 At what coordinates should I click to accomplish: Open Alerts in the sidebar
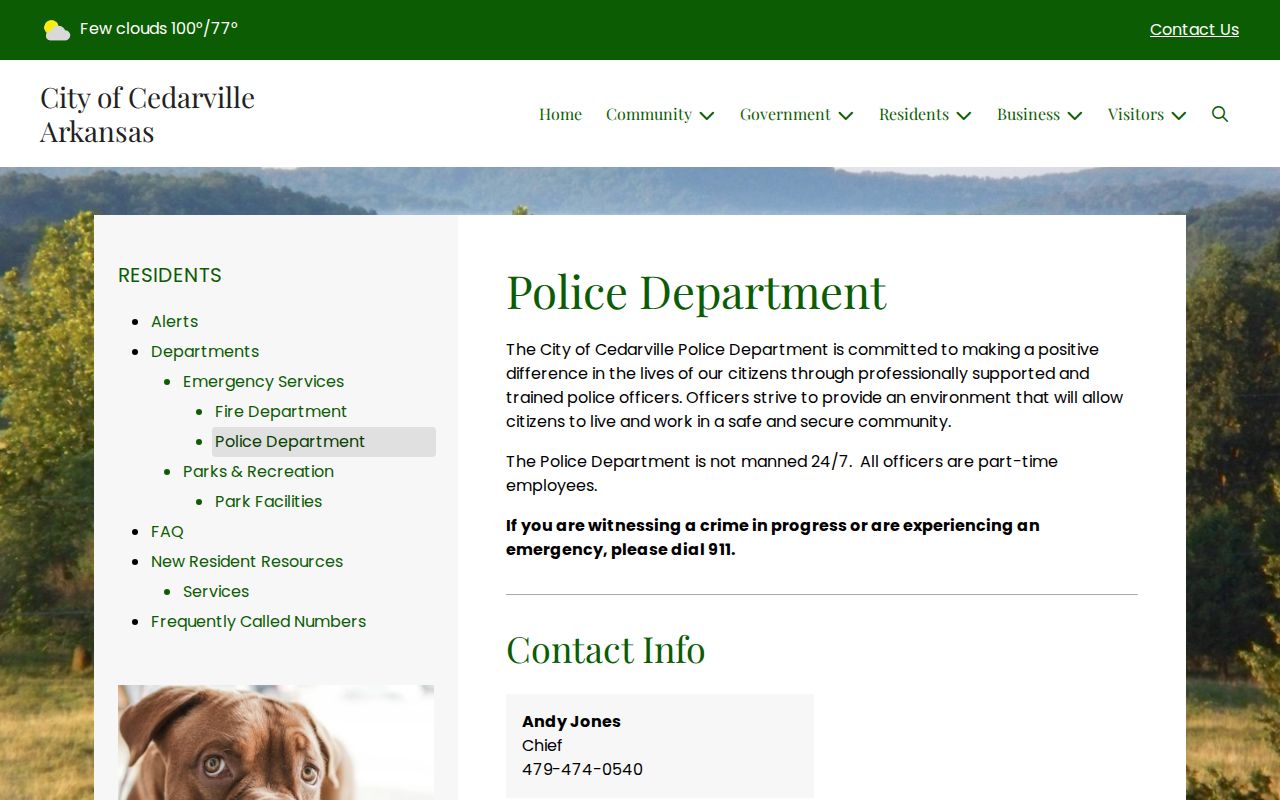(x=174, y=321)
